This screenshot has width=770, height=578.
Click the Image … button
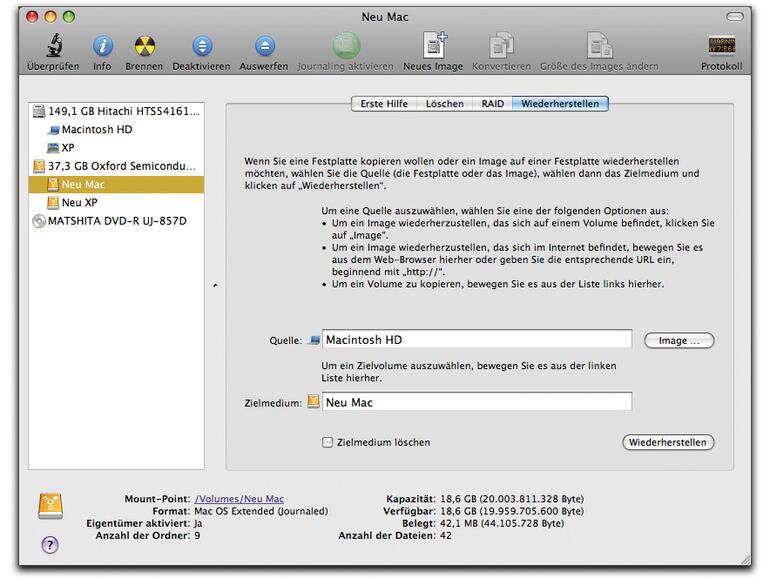click(x=678, y=341)
